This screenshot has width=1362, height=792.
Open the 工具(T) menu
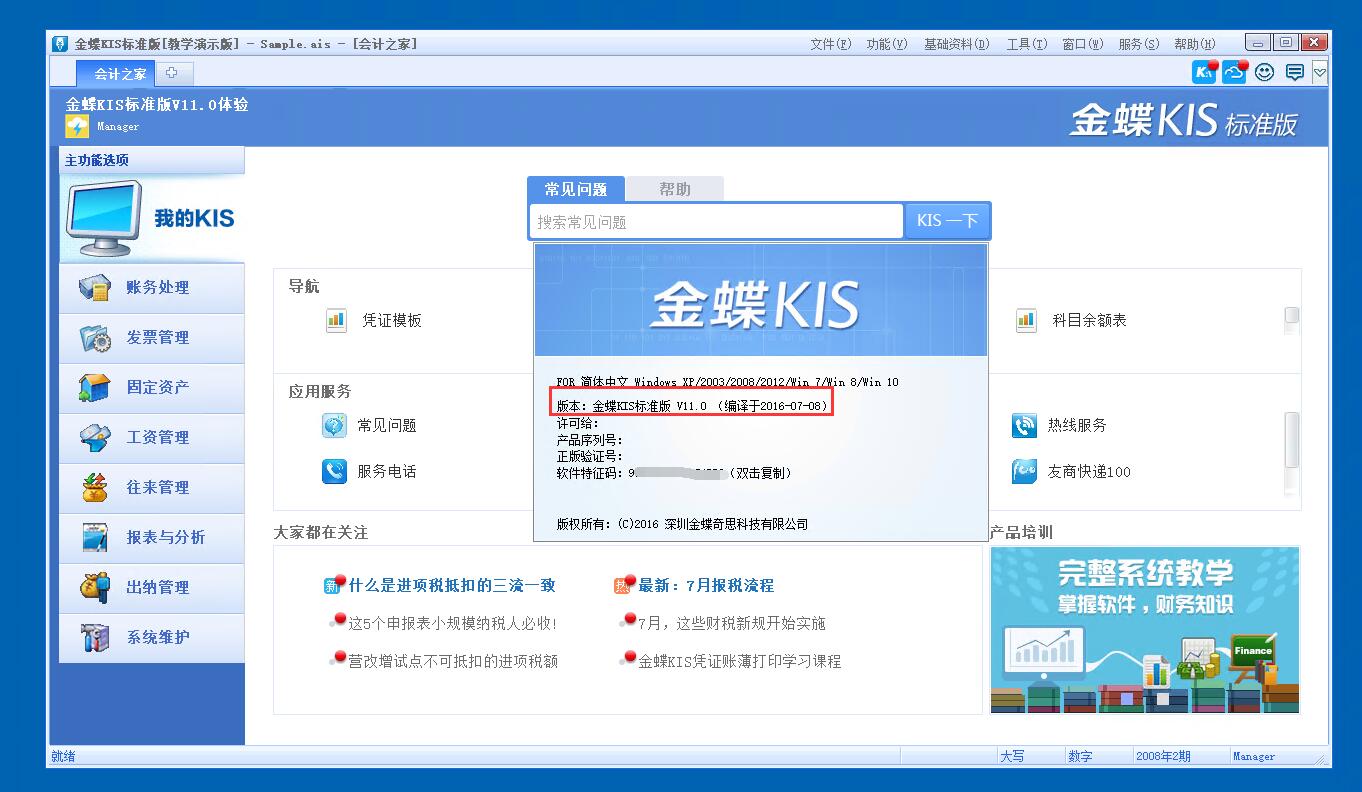[x=1027, y=44]
